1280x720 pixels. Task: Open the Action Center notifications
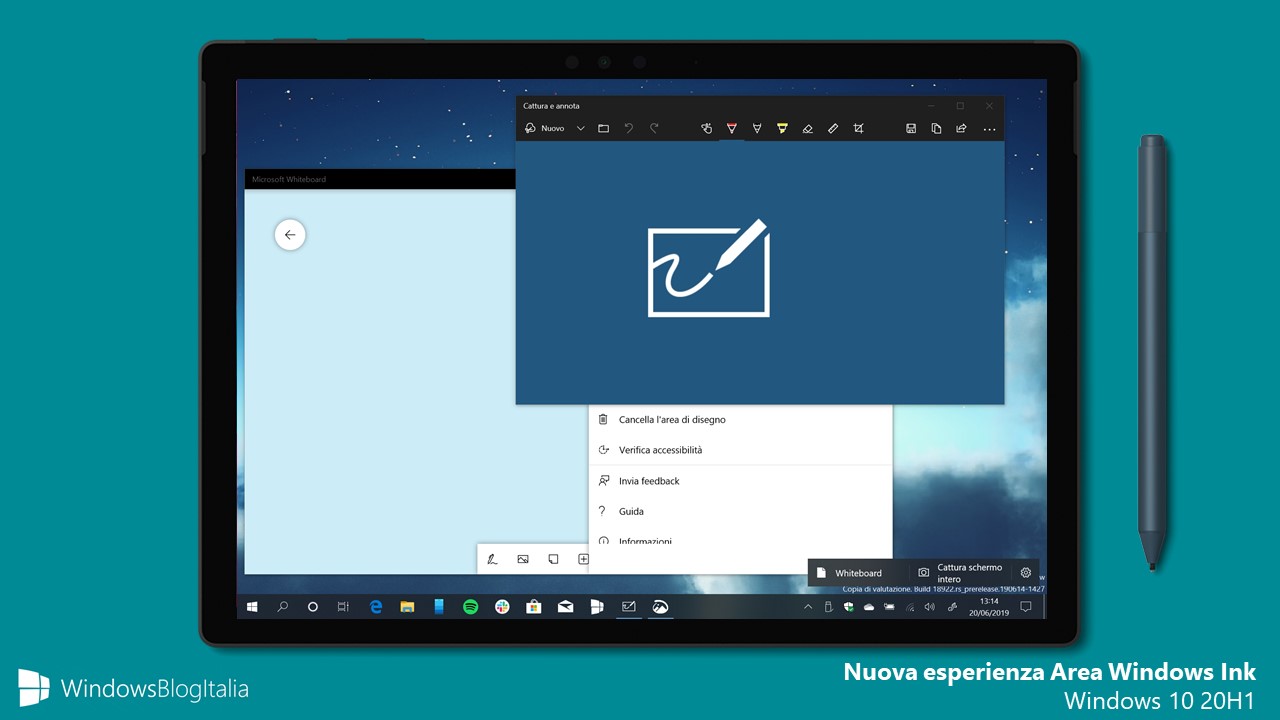click(1026, 606)
